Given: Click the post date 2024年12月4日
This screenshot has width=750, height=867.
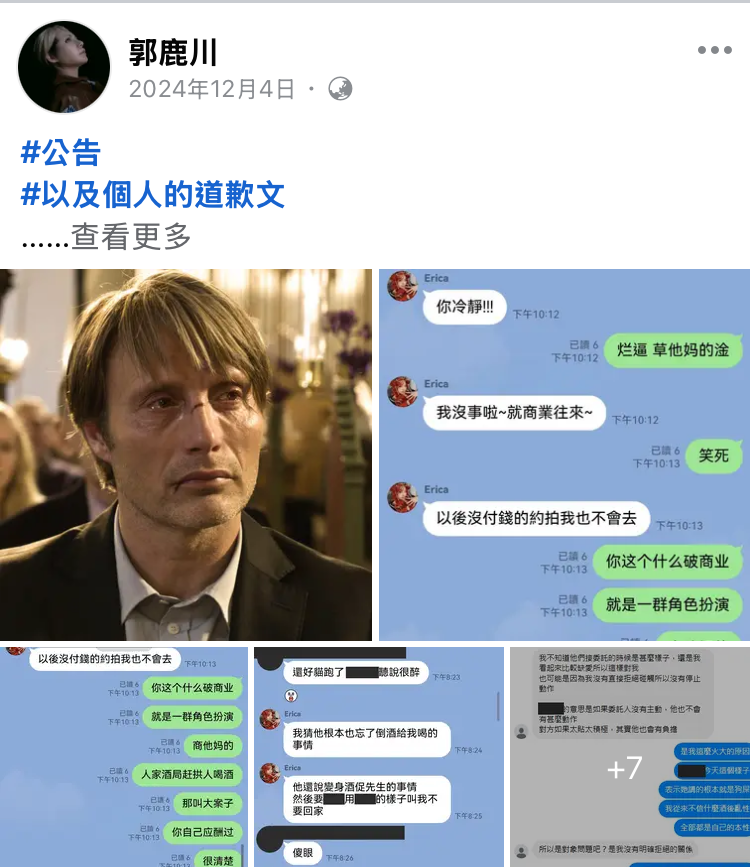Looking at the screenshot, I should (211, 89).
